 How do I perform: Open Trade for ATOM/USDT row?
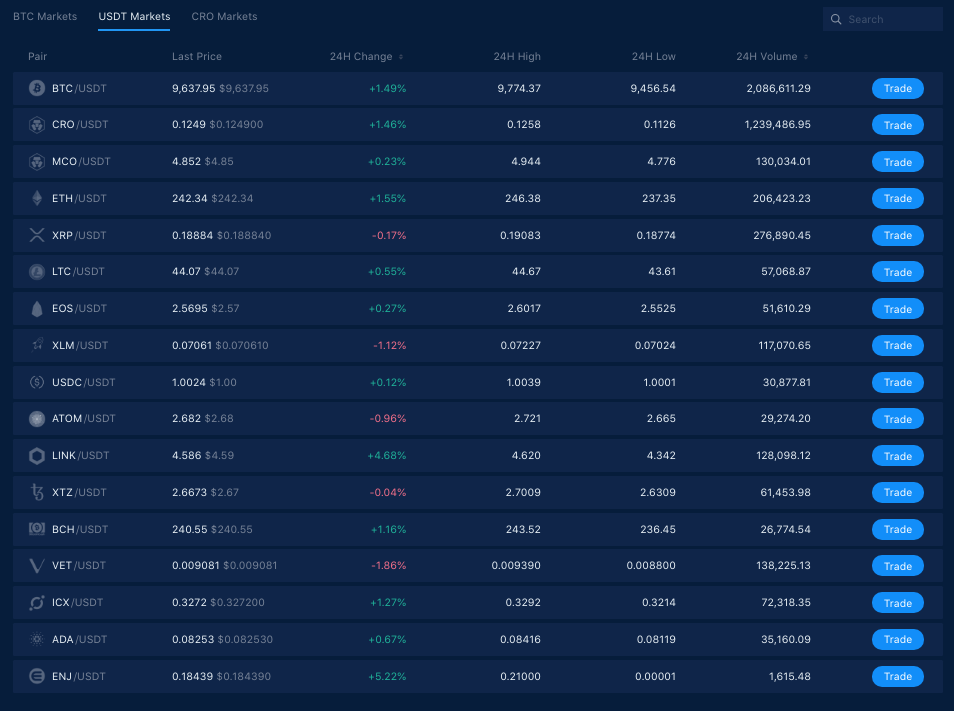coord(897,419)
